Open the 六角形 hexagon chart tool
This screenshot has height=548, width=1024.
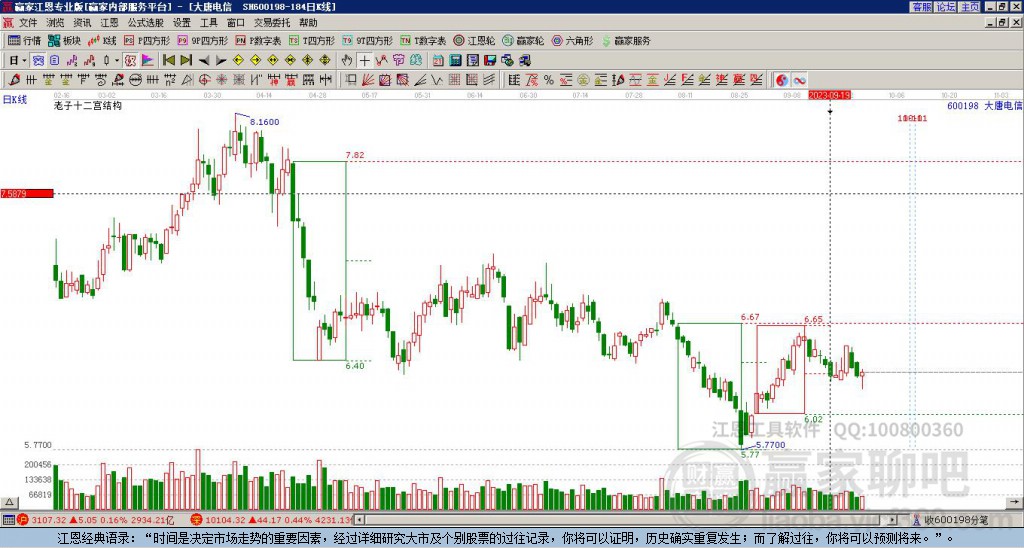572,40
